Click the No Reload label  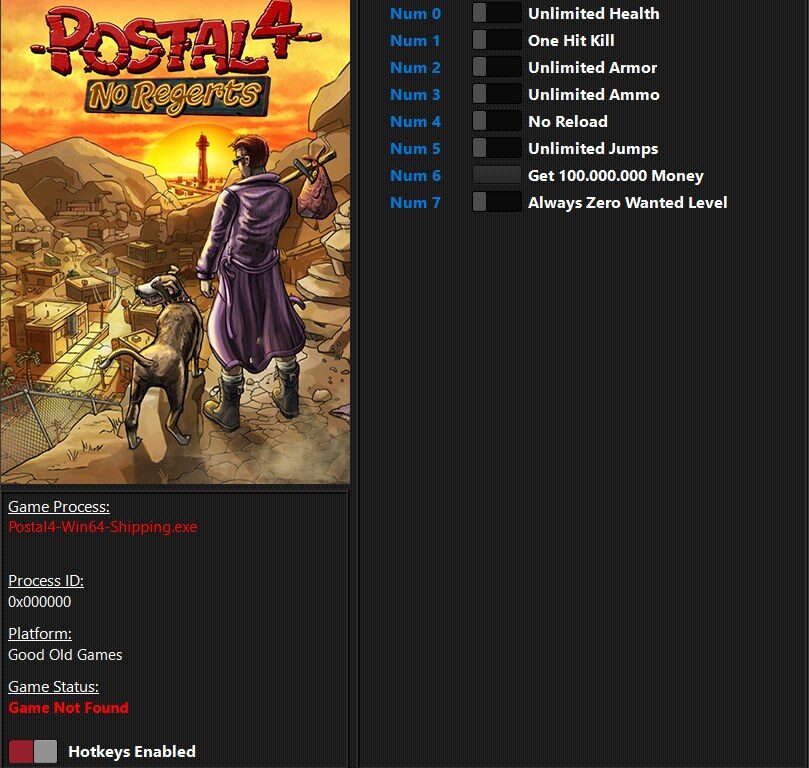tap(568, 122)
